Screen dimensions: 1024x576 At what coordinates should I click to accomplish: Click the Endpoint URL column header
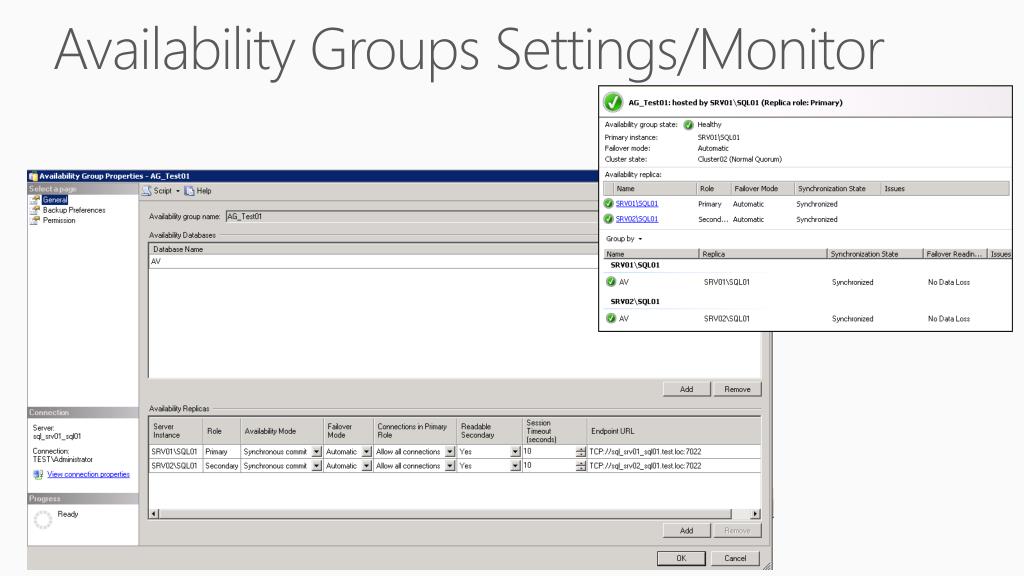click(x=673, y=431)
